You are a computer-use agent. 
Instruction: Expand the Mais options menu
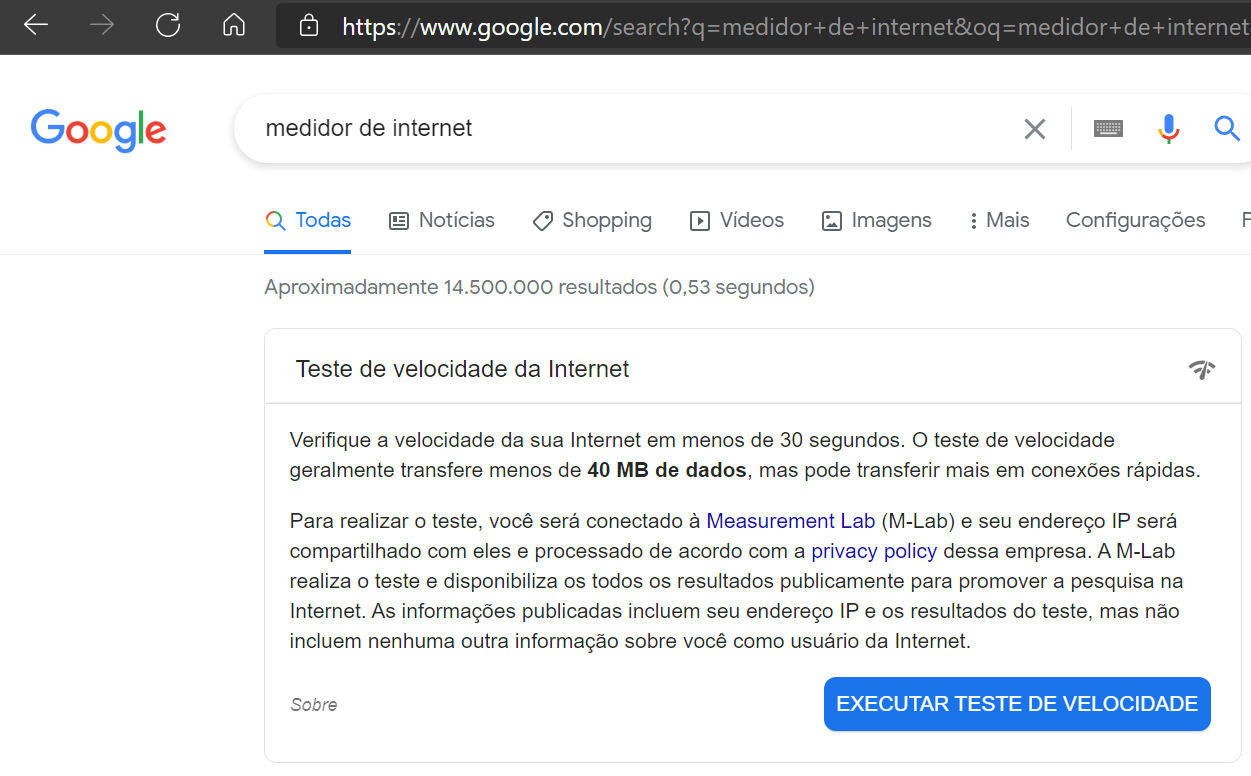(999, 221)
